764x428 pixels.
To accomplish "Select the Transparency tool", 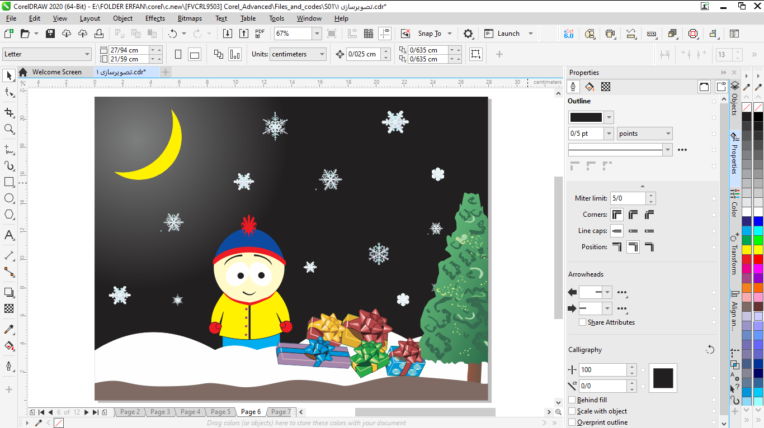I will [x=9, y=309].
